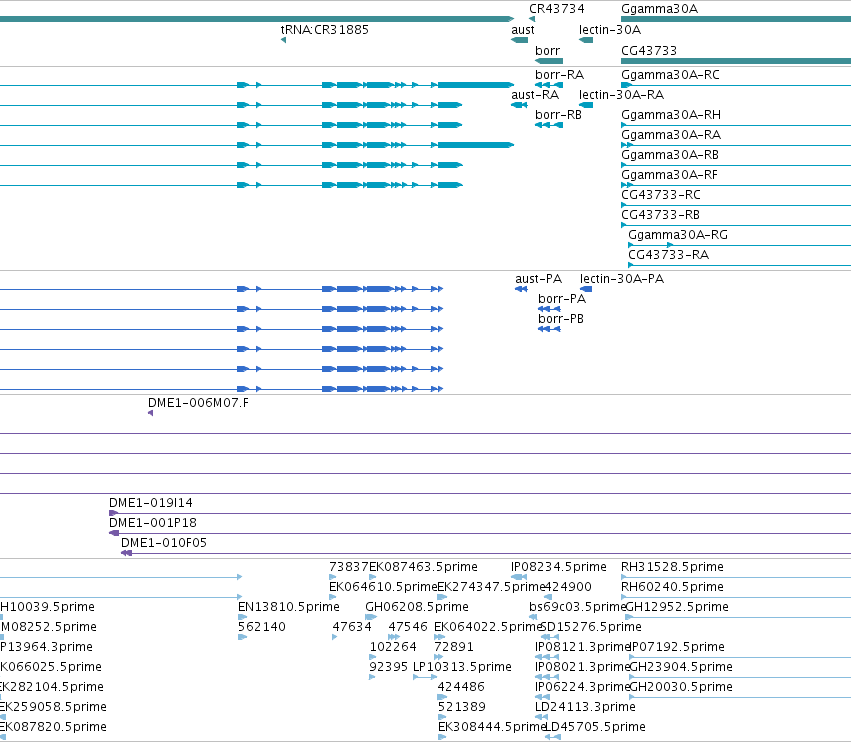Viewport: 851px width, 742px height.
Task: Select the GH06208.5prime EST bar glyph
Action: (371, 617)
